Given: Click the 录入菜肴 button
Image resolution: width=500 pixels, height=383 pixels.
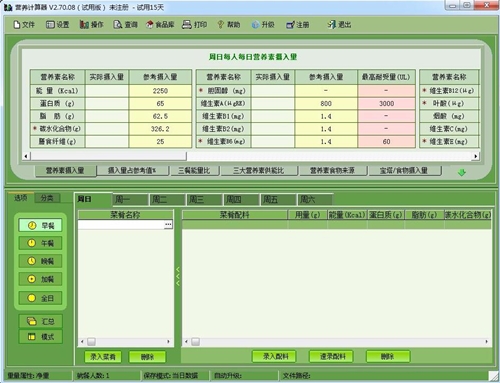Looking at the screenshot, I should click(103, 357).
